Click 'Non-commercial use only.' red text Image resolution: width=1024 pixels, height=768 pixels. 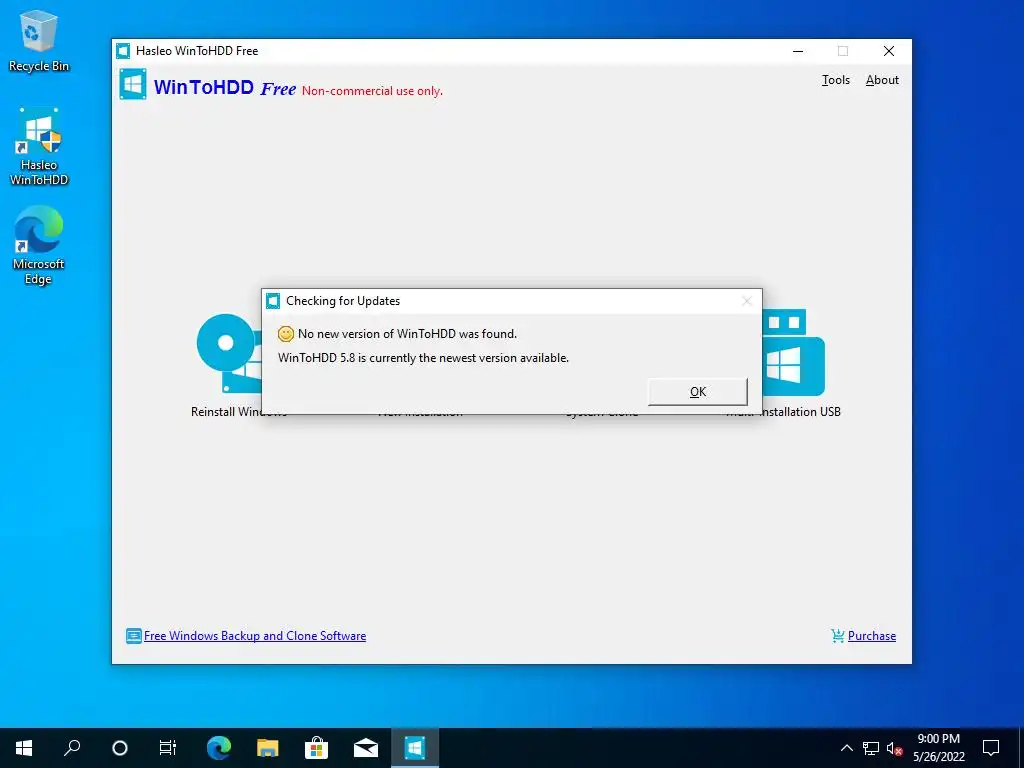(x=372, y=91)
